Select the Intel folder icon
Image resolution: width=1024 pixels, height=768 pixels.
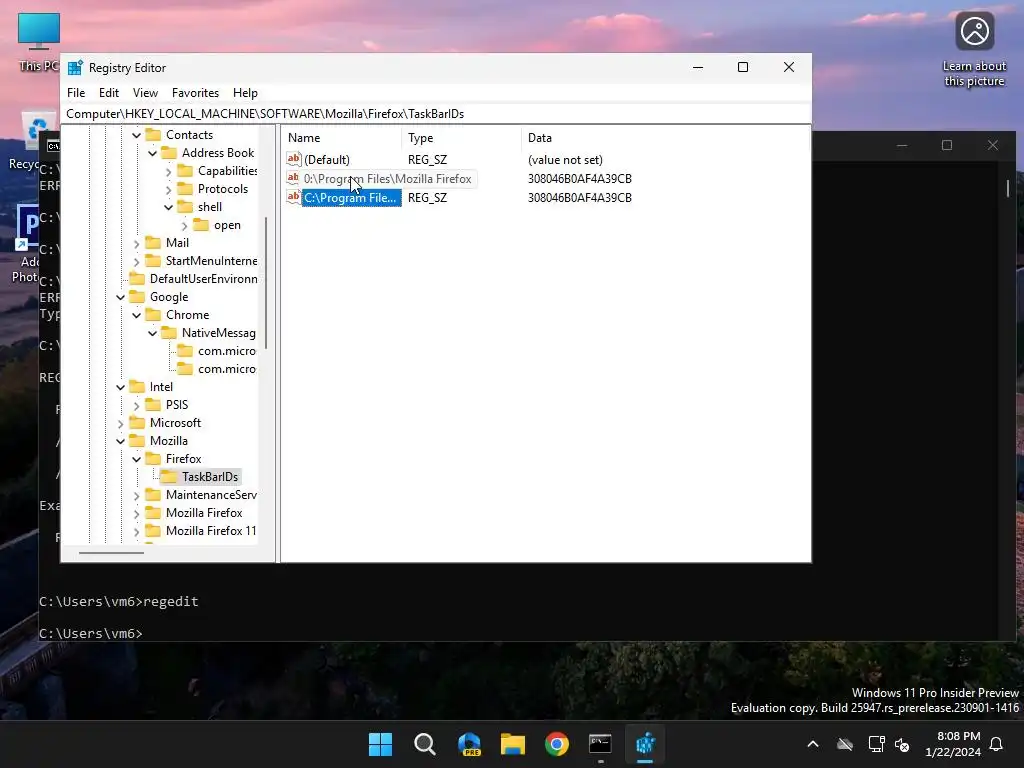pyautogui.click(x=137, y=387)
